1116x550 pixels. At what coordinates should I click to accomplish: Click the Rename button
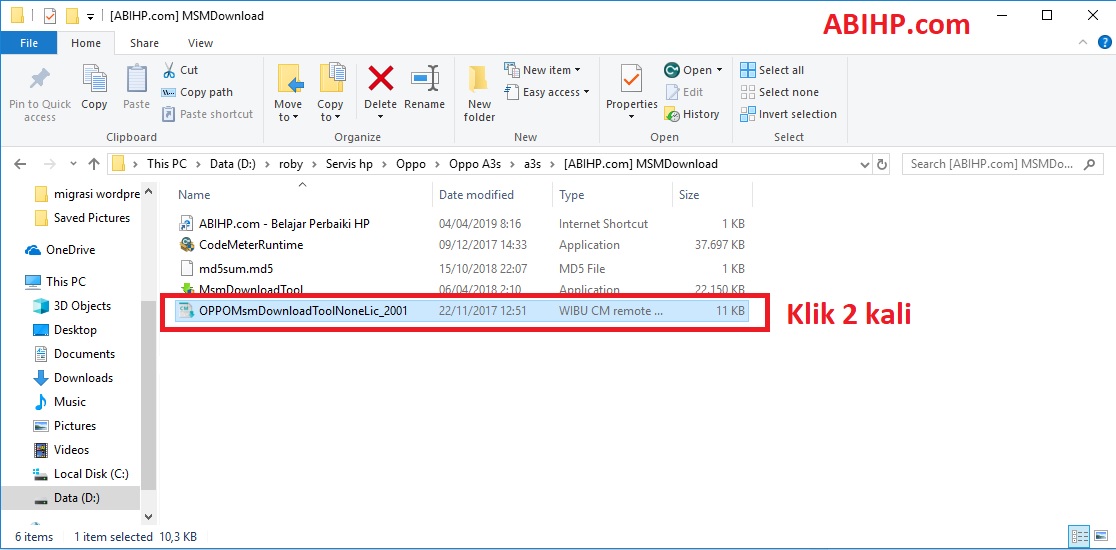[x=425, y=88]
